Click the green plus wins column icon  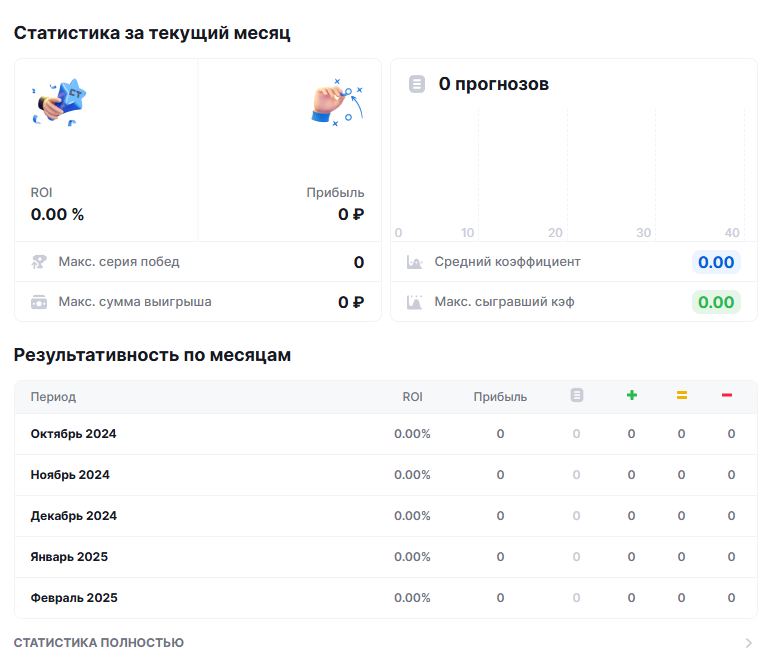click(631, 396)
